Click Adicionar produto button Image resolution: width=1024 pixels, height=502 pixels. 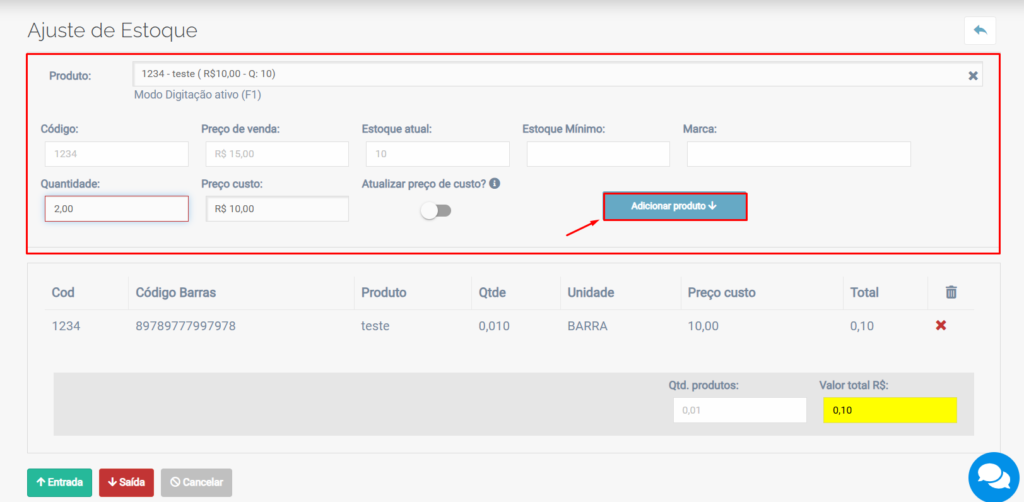coord(674,206)
